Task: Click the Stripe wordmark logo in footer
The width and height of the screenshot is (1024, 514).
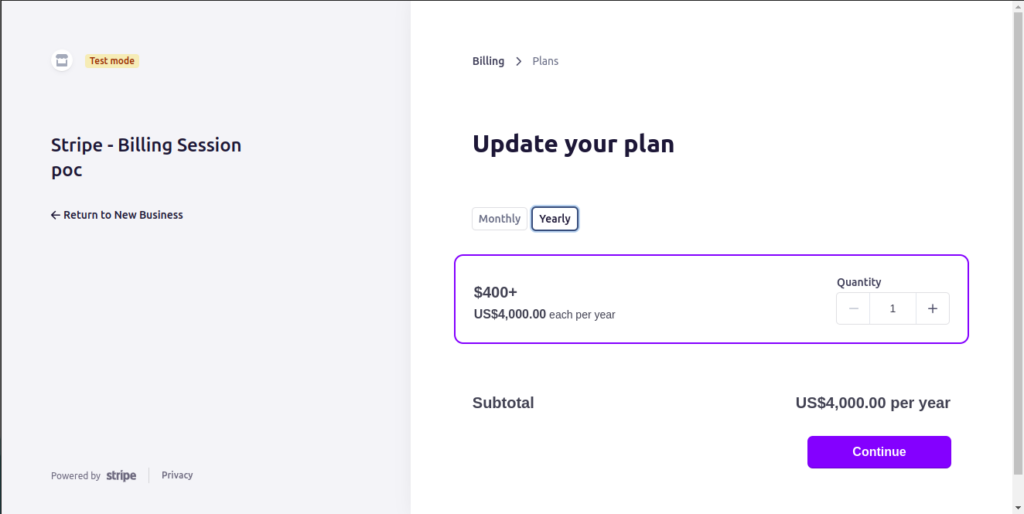Action: [x=121, y=475]
